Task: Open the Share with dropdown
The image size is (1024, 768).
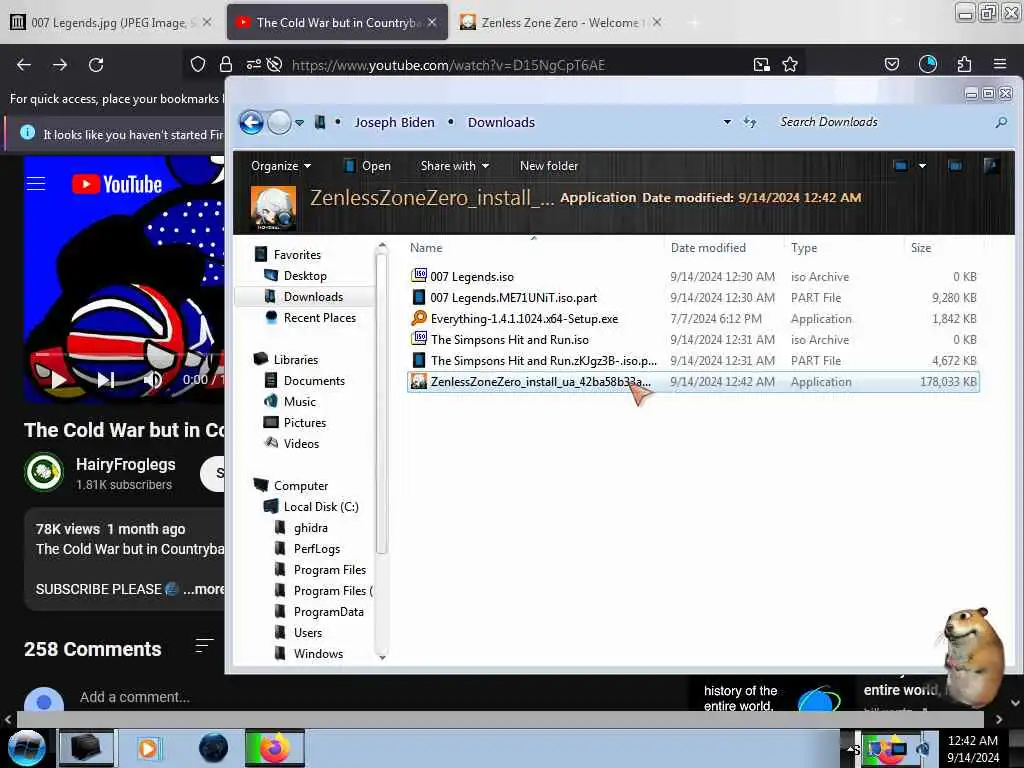Action: [x=455, y=166]
